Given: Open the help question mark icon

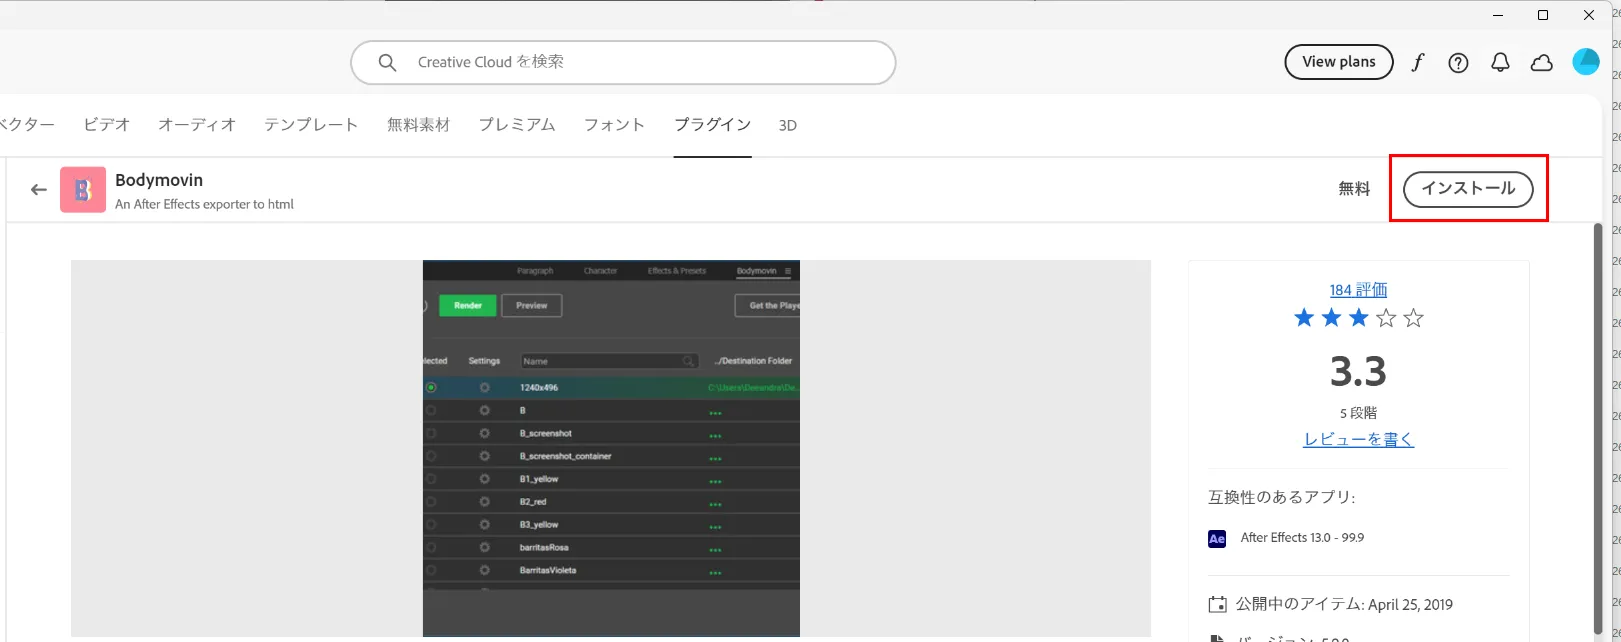Looking at the screenshot, I should point(1458,63).
